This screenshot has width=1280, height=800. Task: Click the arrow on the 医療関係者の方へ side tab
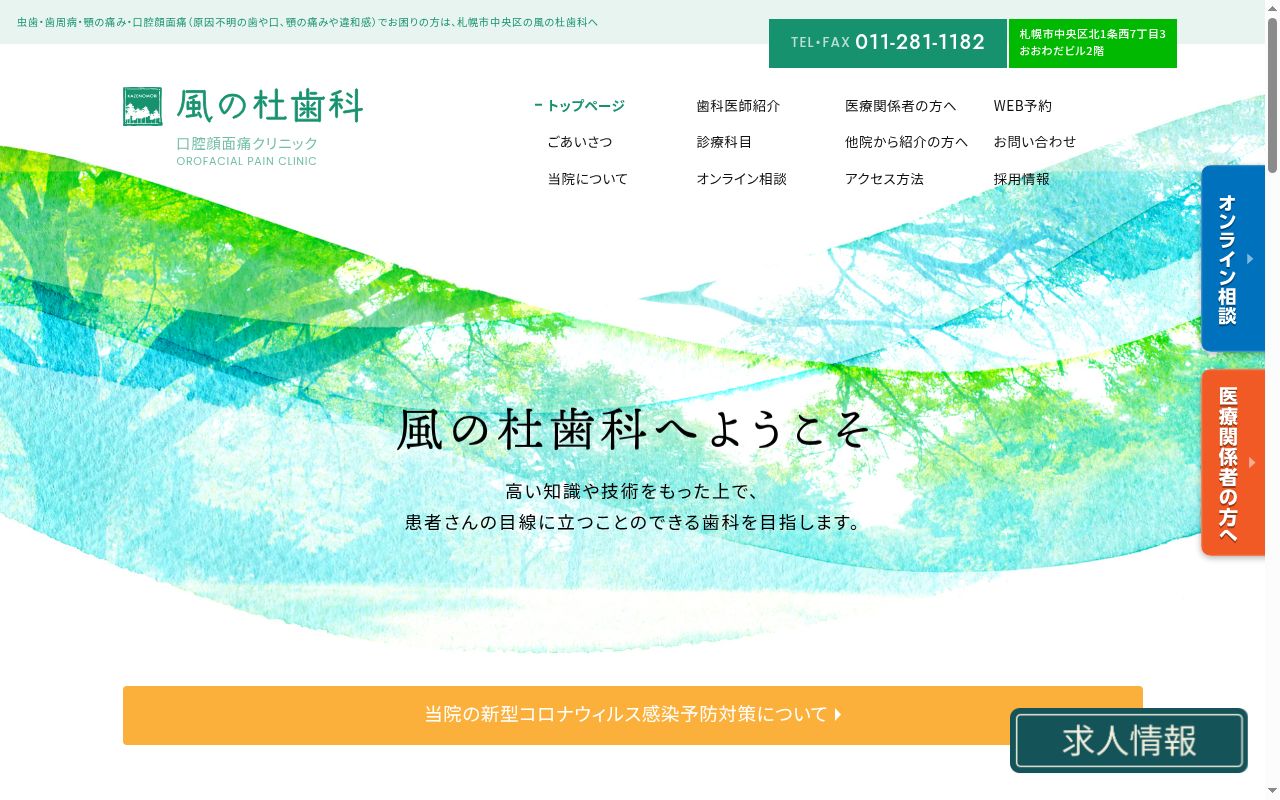tap(1251, 463)
